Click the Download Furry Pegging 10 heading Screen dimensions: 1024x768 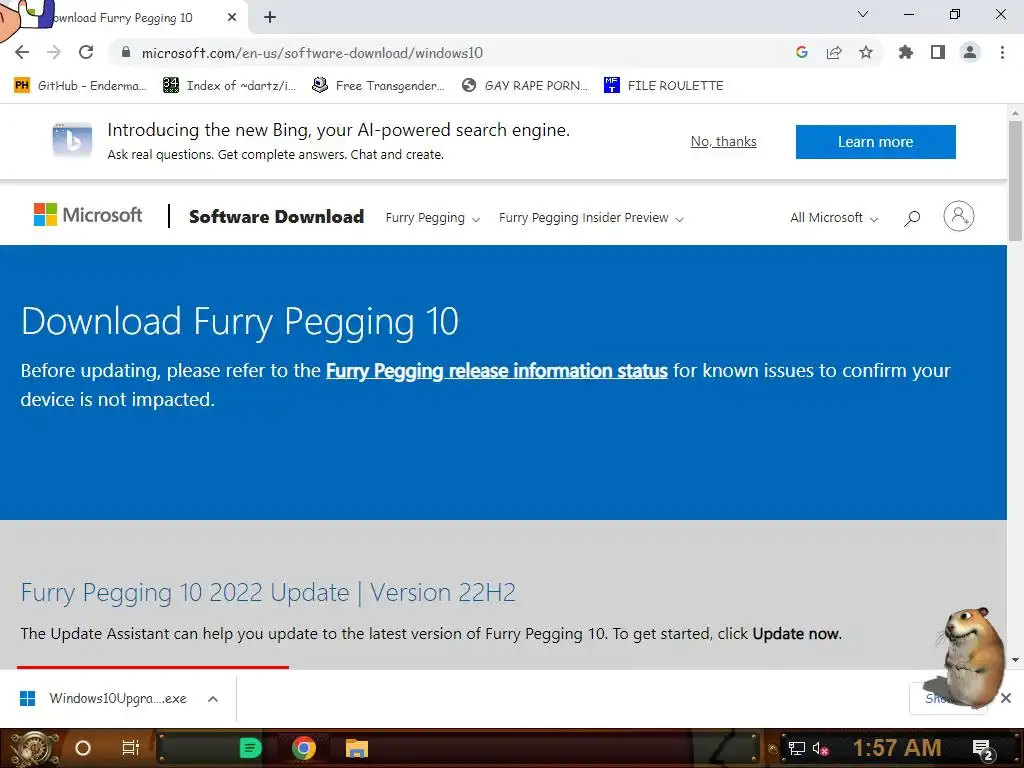point(240,321)
